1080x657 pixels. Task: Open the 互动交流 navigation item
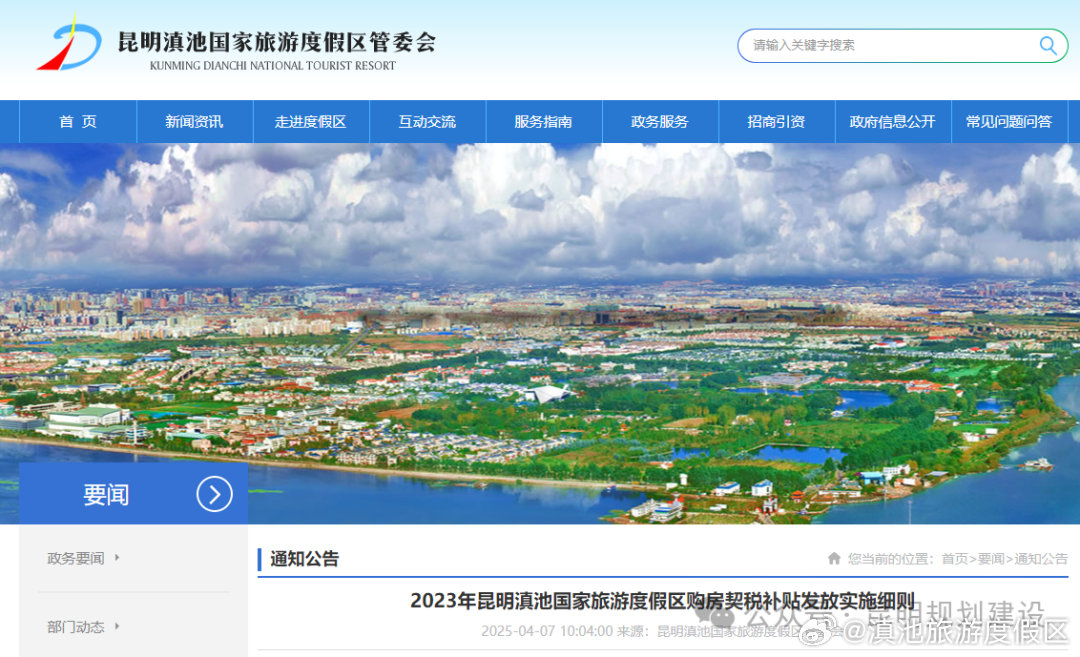point(427,122)
